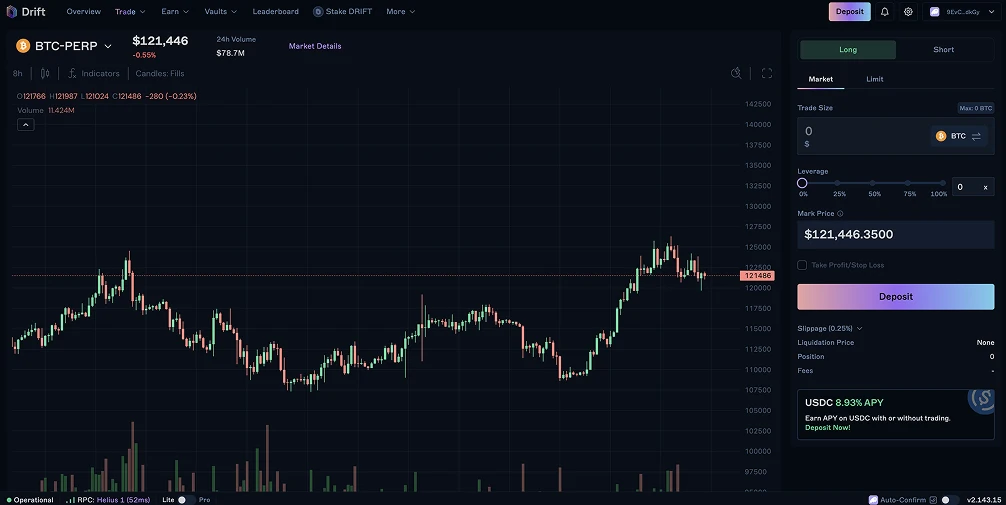1006x505 pixels.
Task: Click the Bitcoin icon beside BTC-PERP
Action: pos(23,46)
